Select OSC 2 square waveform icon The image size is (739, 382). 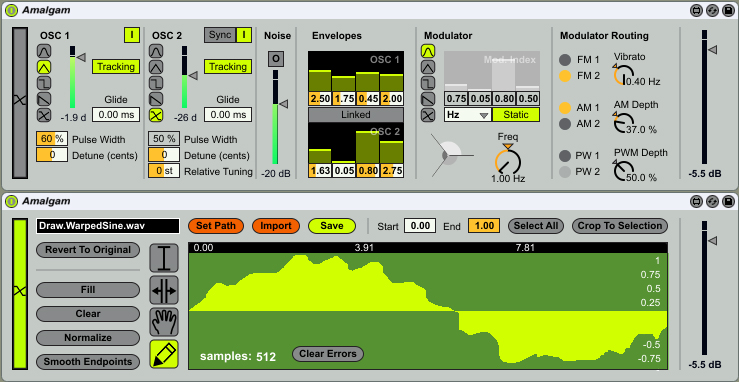[x=156, y=83]
